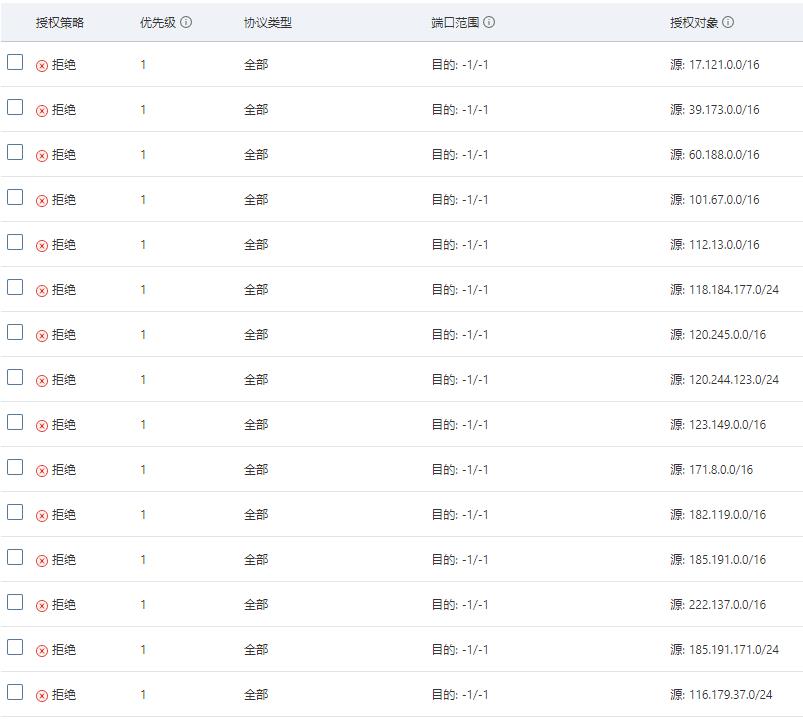Click the red deny icon in the 120.245.0.0/16 row

tap(42, 335)
